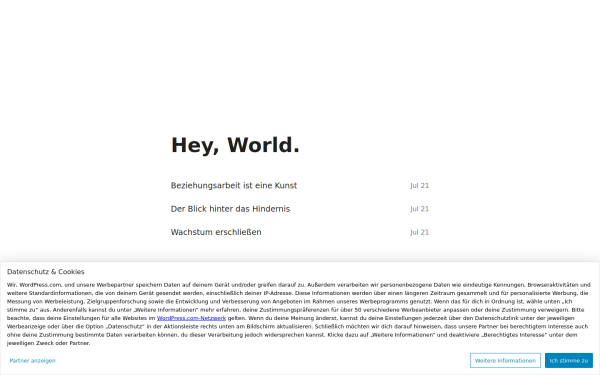Accept cookies with "Ich stimme zu"
Screen dimensions: 600x375
[569, 360]
